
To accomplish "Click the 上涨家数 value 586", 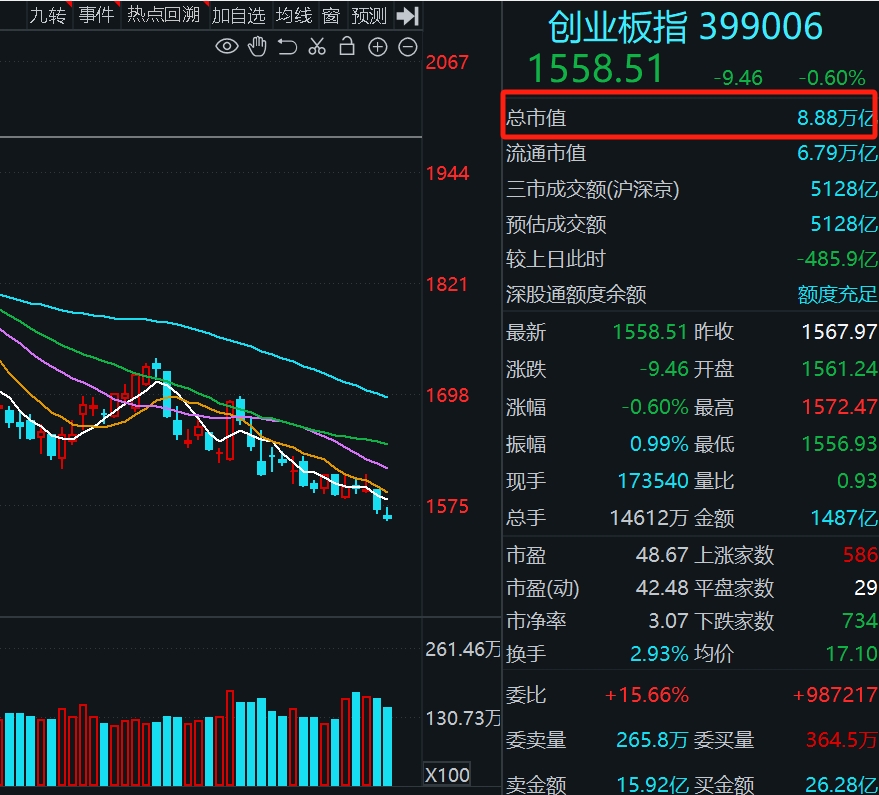I will click(859, 555).
